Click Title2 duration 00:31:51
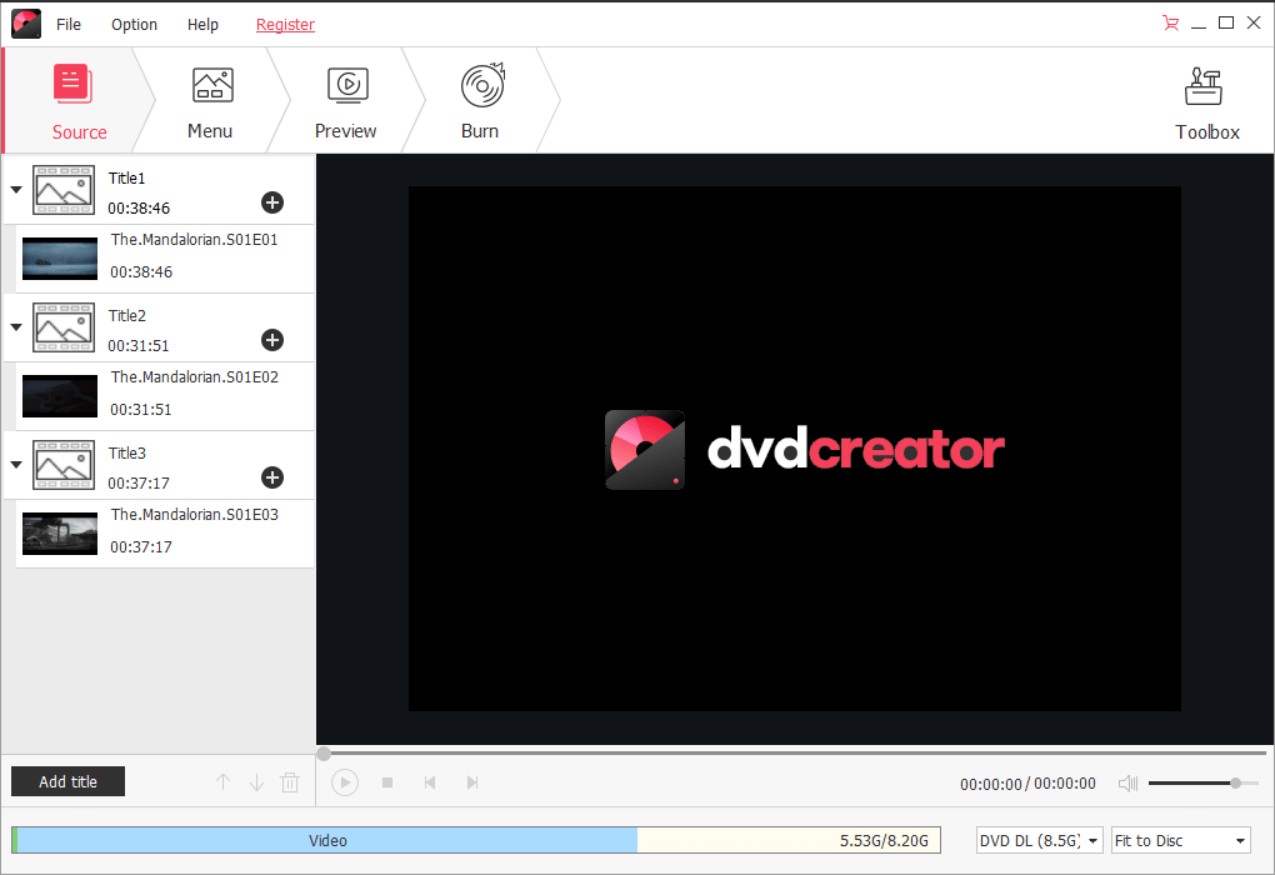This screenshot has height=875, width=1275. click(x=139, y=346)
